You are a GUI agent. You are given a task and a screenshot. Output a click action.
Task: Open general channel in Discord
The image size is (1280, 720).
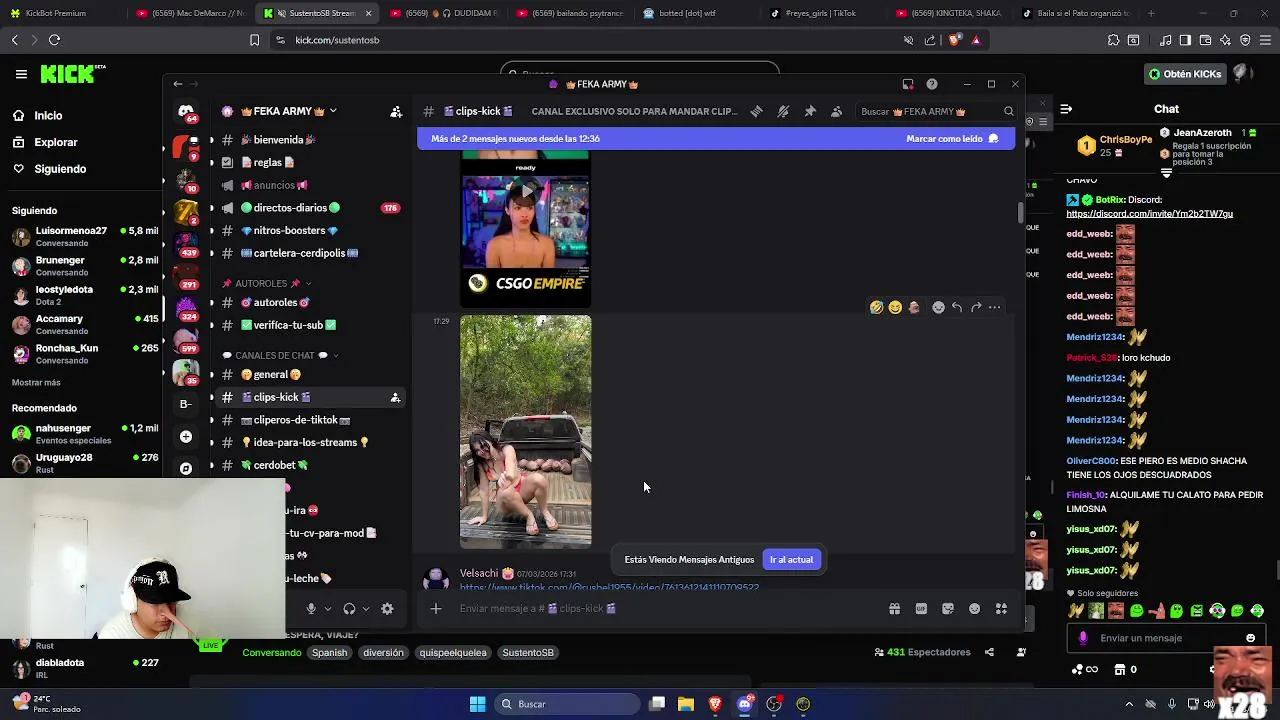pos(310,374)
